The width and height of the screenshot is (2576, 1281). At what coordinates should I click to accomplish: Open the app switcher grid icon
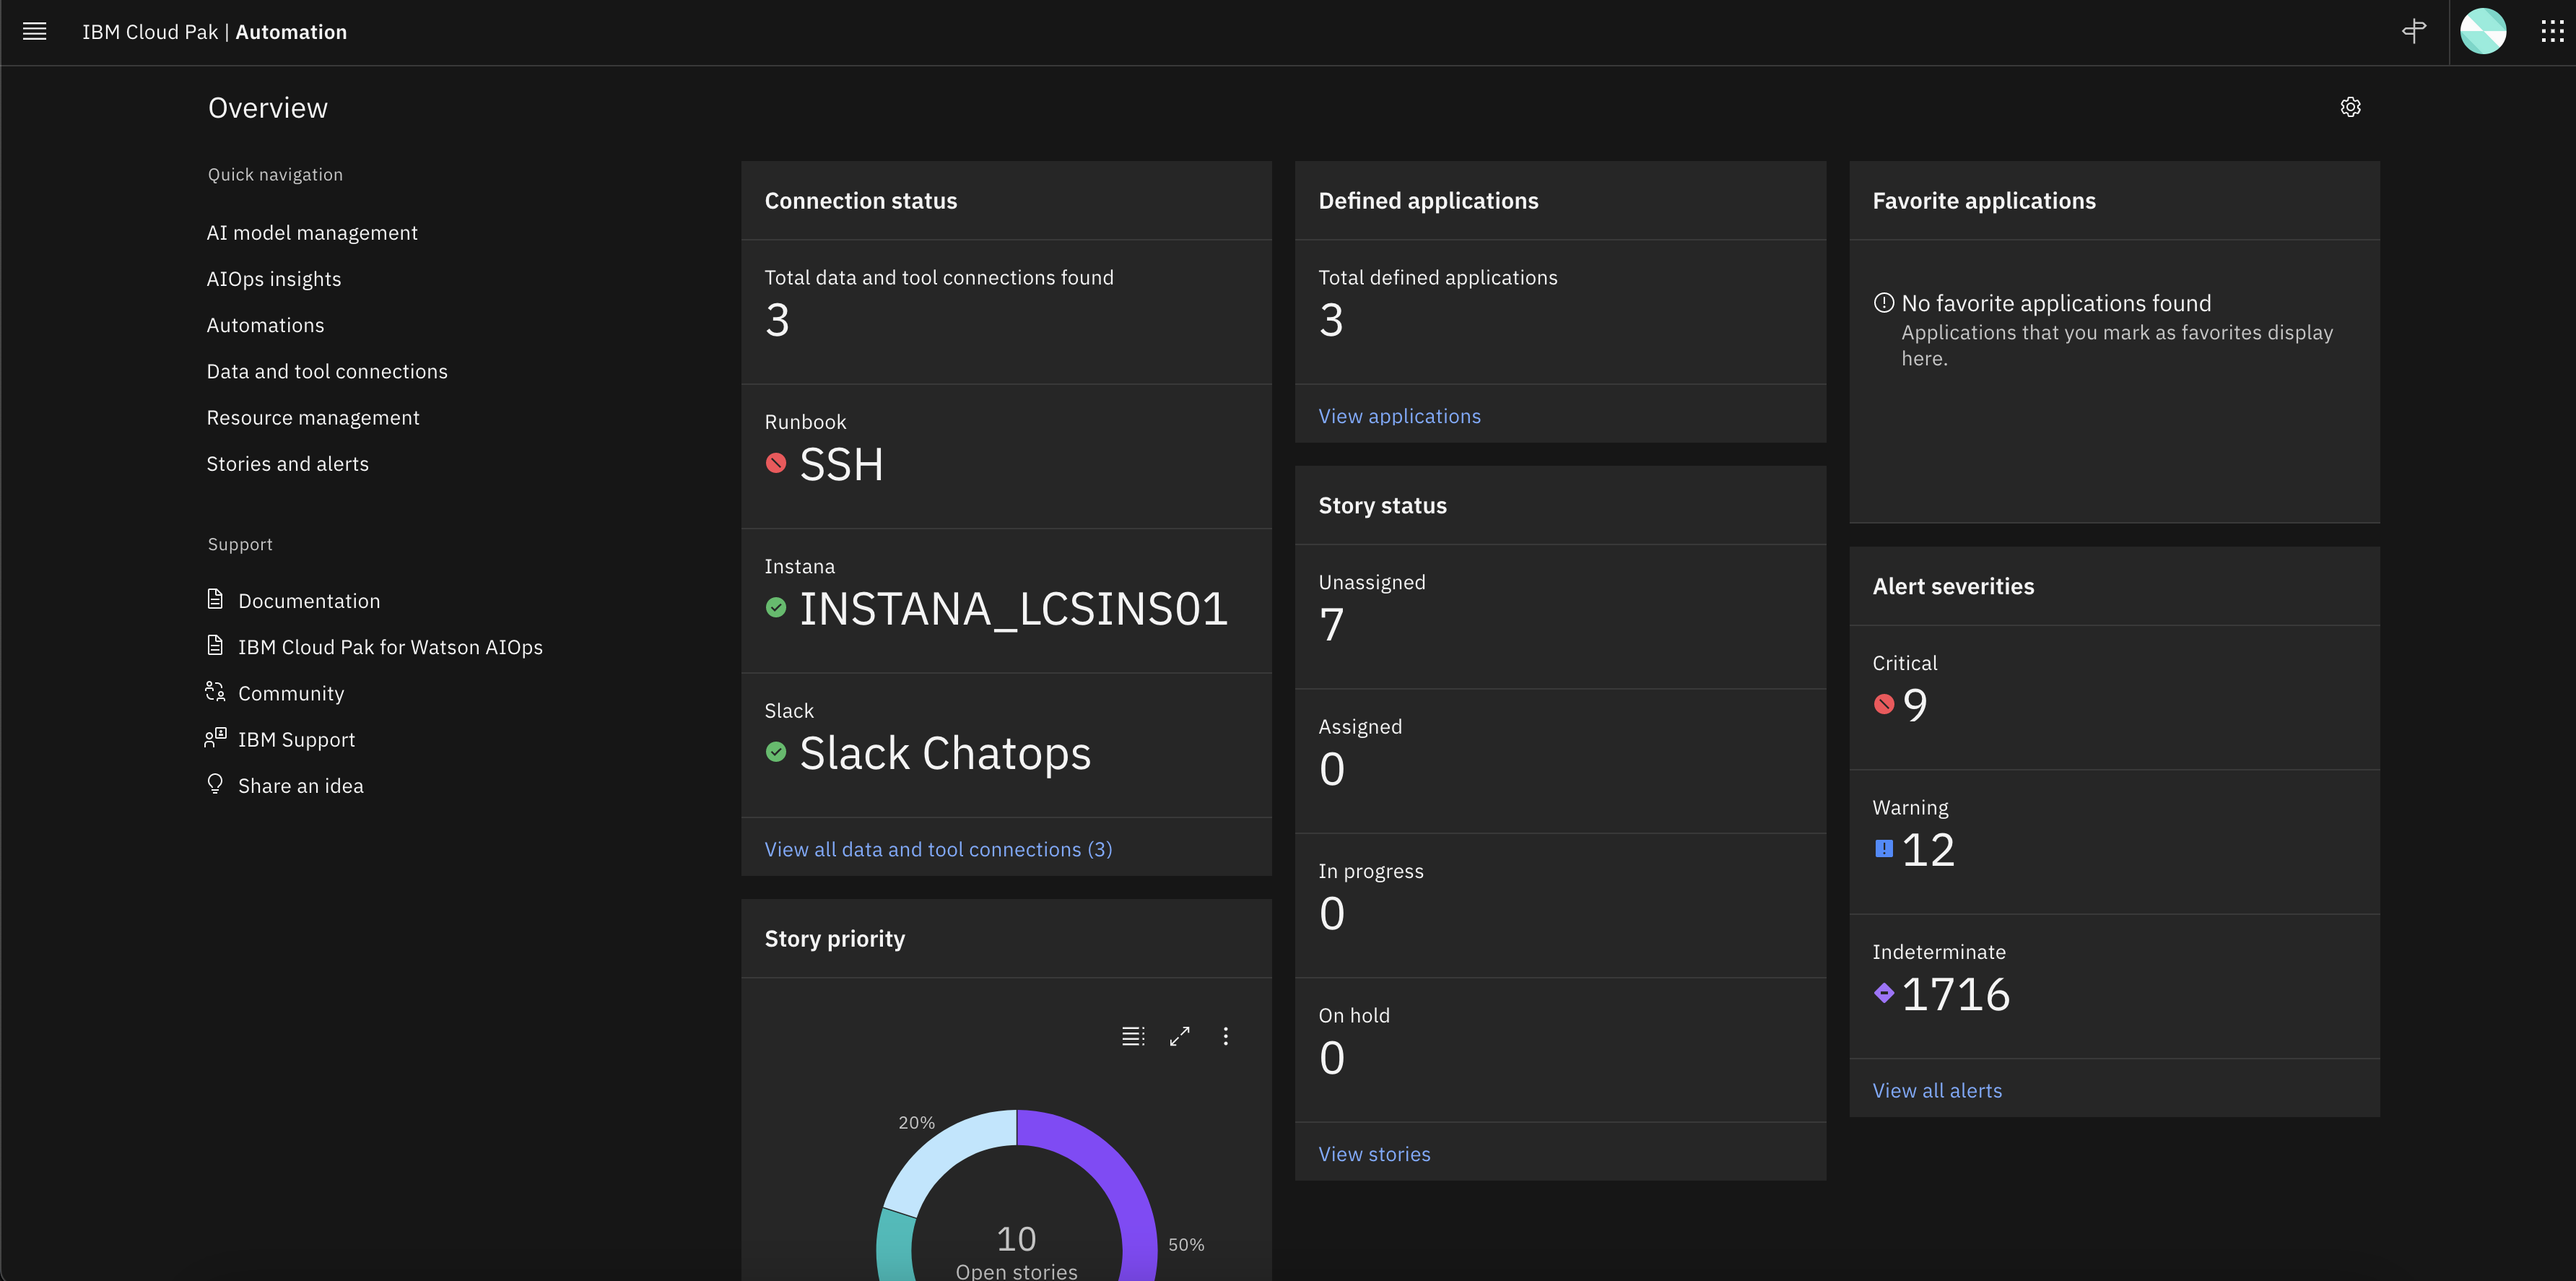[x=2552, y=32]
